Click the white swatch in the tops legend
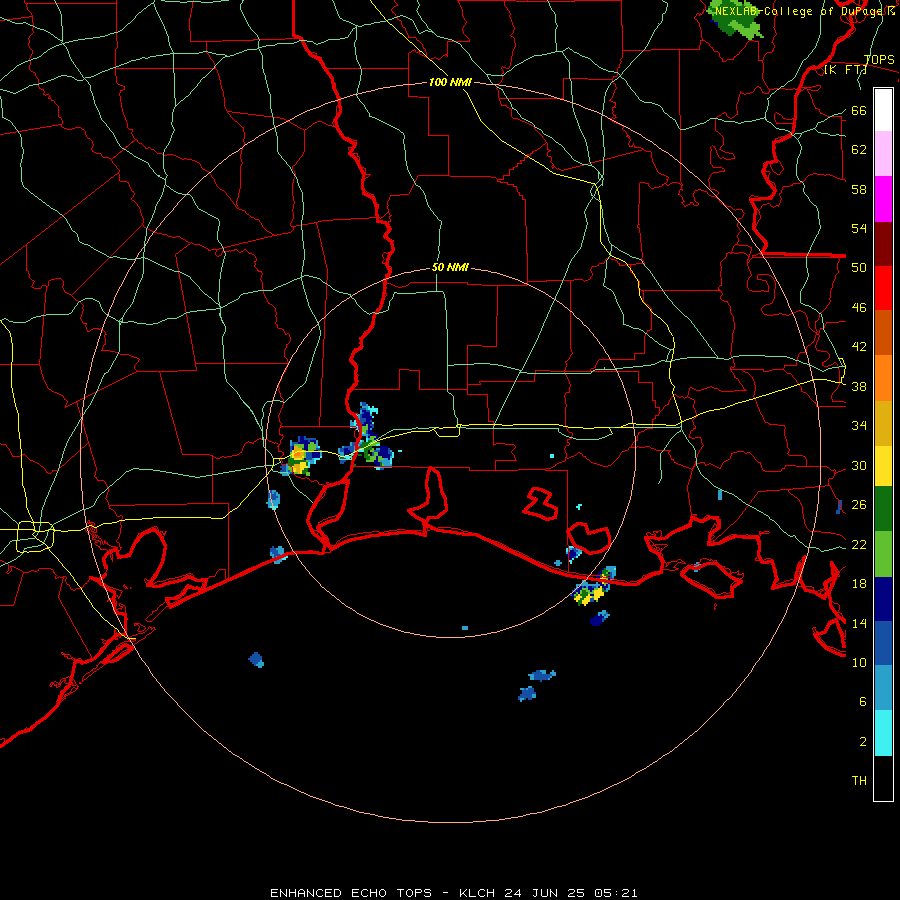This screenshot has width=900, height=900. coord(883,110)
